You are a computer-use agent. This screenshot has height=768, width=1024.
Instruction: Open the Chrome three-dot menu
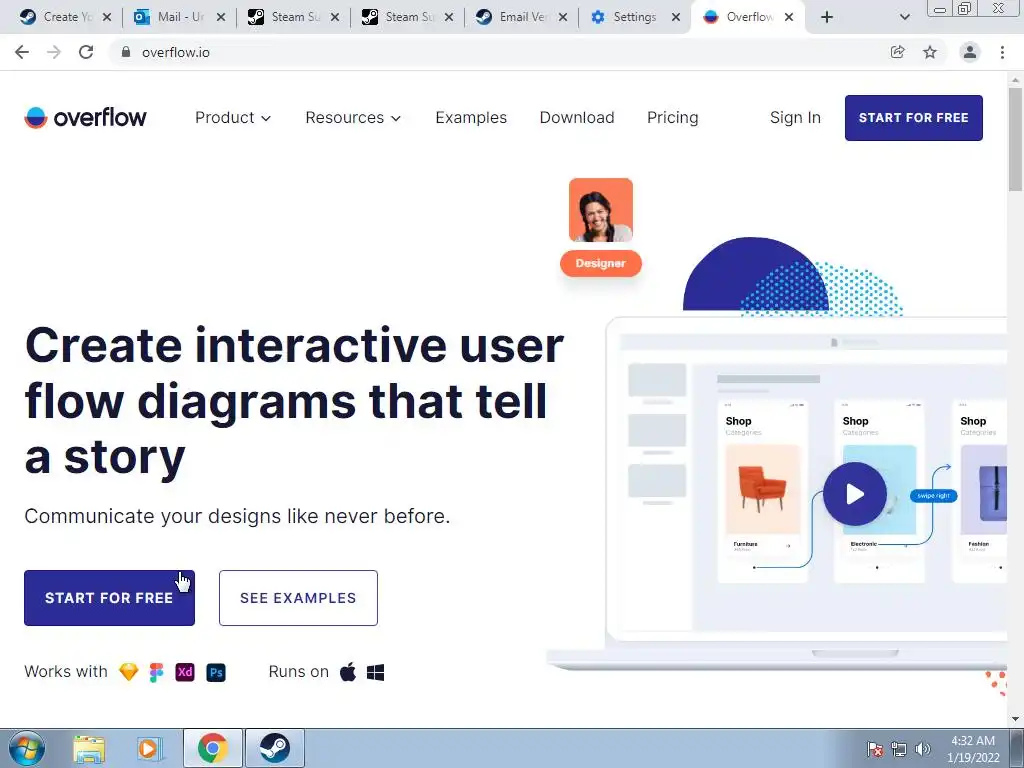(1002, 52)
